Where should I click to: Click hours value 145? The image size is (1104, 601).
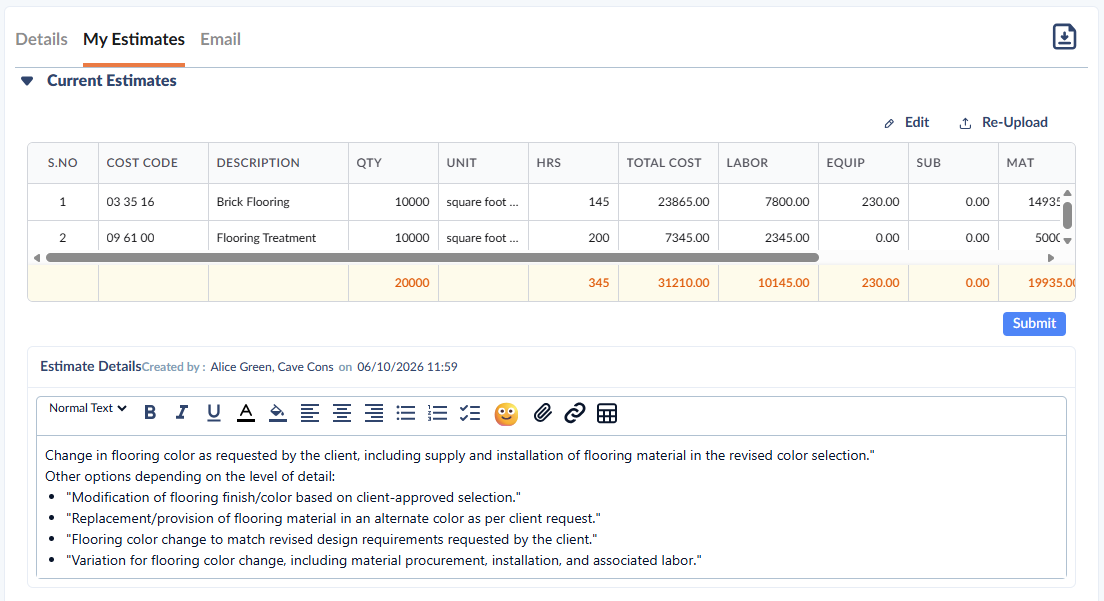(598, 202)
